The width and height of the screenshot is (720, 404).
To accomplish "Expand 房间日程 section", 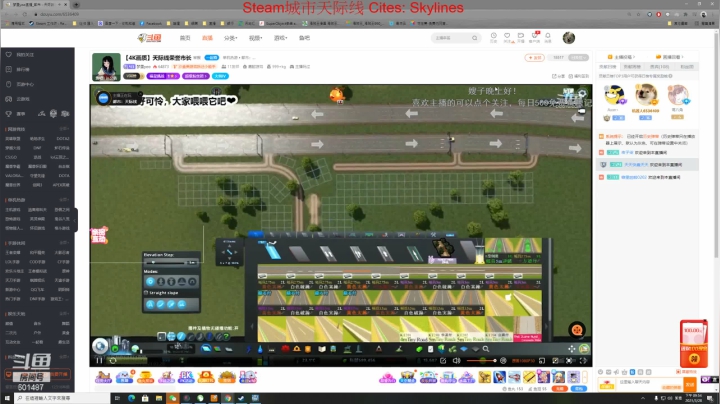I will coord(670,57).
